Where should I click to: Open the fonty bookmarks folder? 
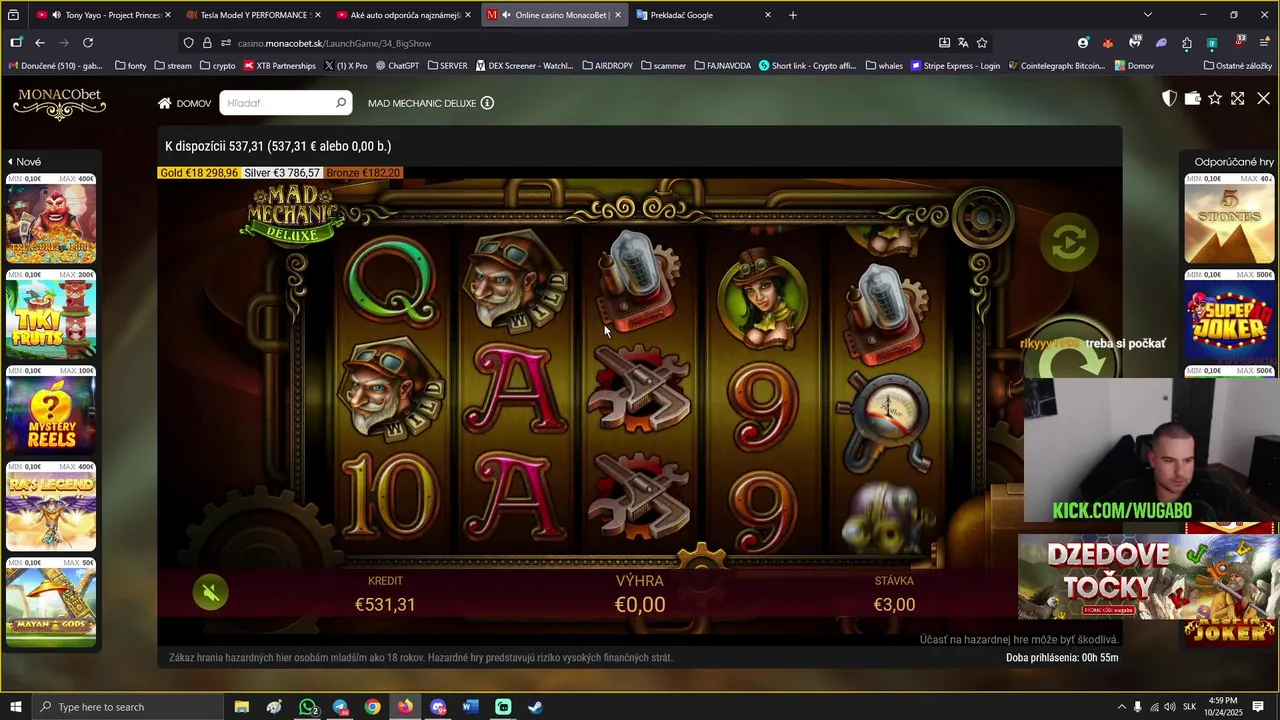coord(131,66)
